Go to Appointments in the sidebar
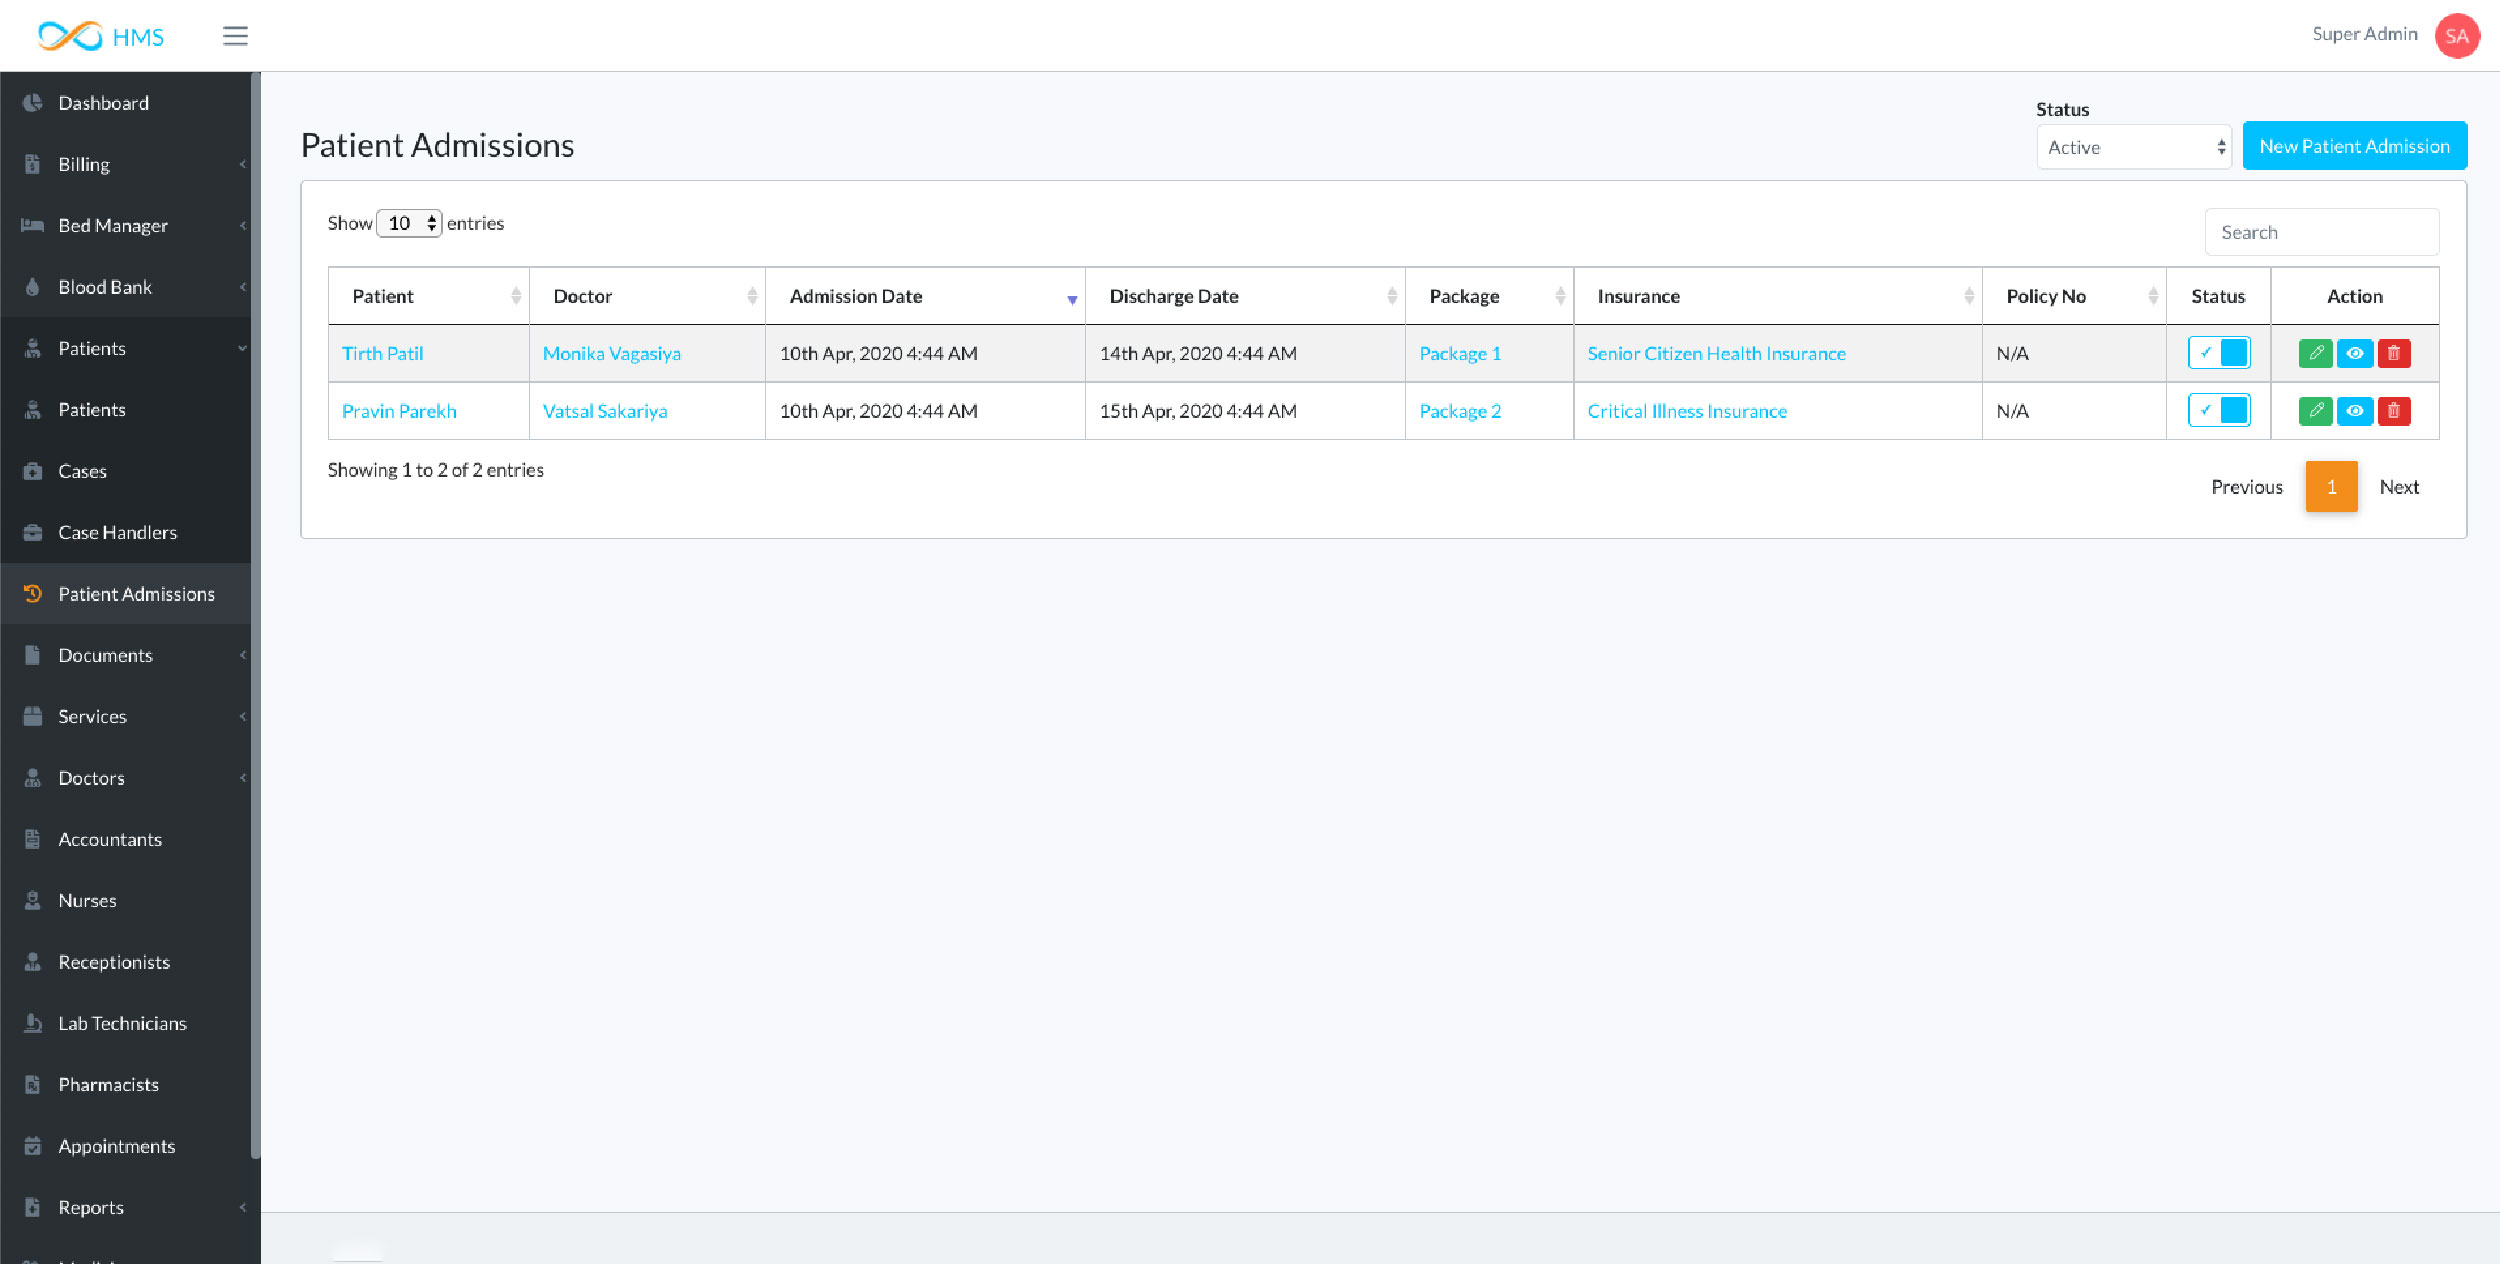Viewport: 2500px width, 1264px height. coord(116,1146)
